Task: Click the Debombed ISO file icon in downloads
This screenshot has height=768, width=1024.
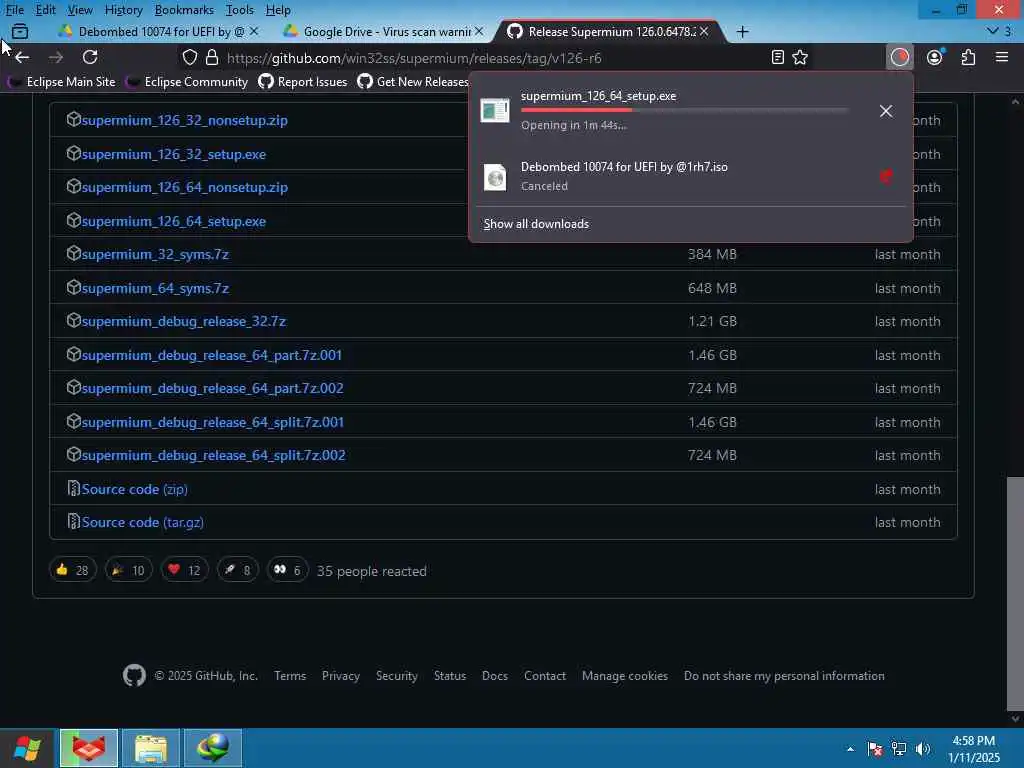Action: click(x=494, y=177)
